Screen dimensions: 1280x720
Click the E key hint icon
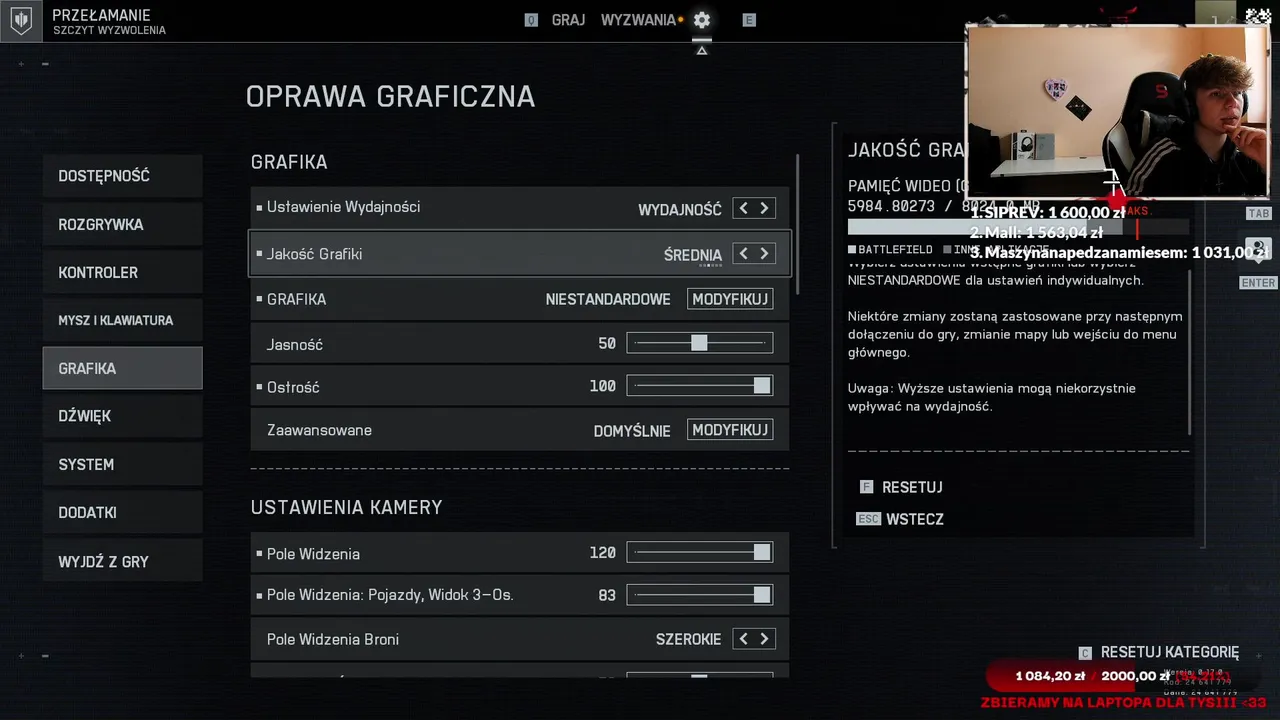749,20
